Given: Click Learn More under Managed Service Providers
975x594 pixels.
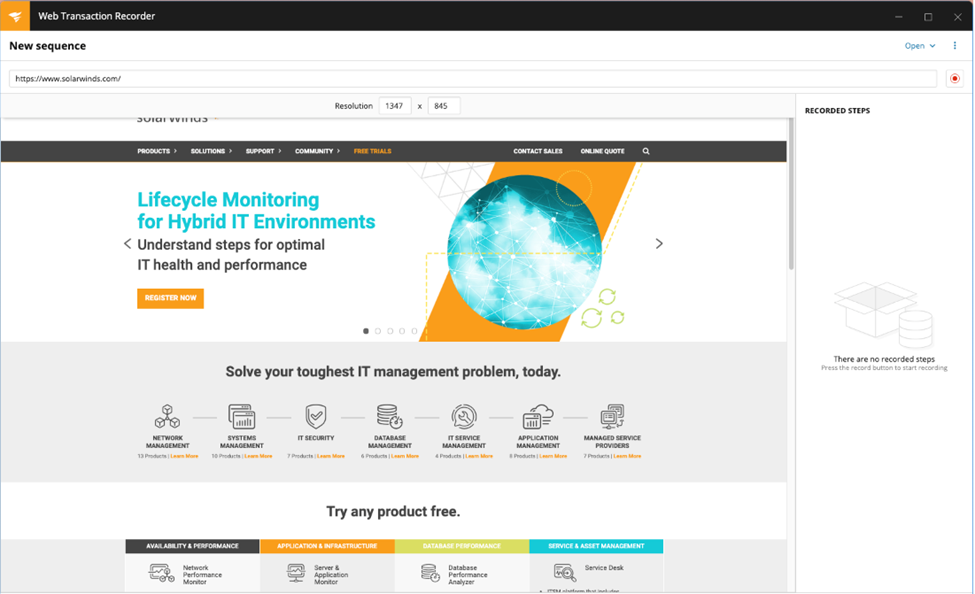Looking at the screenshot, I should tap(627, 456).
